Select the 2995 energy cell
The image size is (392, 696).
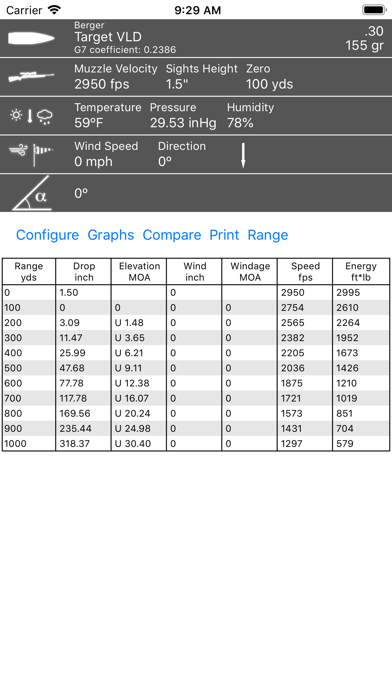coord(361,293)
